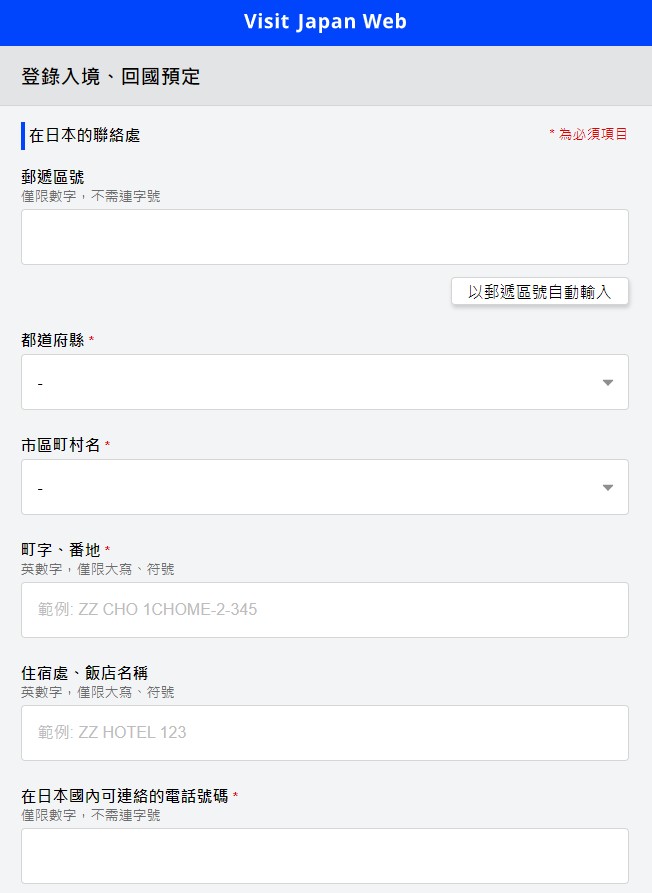Image resolution: width=652 pixels, height=893 pixels.
Task: Focus the 郵遞區號 input field
Action: (x=324, y=237)
